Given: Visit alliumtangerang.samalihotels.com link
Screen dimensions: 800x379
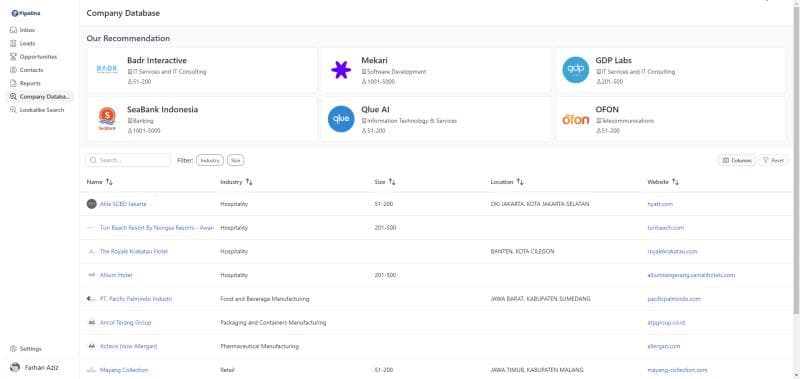Looking at the screenshot, I should pyautogui.click(x=691, y=275).
